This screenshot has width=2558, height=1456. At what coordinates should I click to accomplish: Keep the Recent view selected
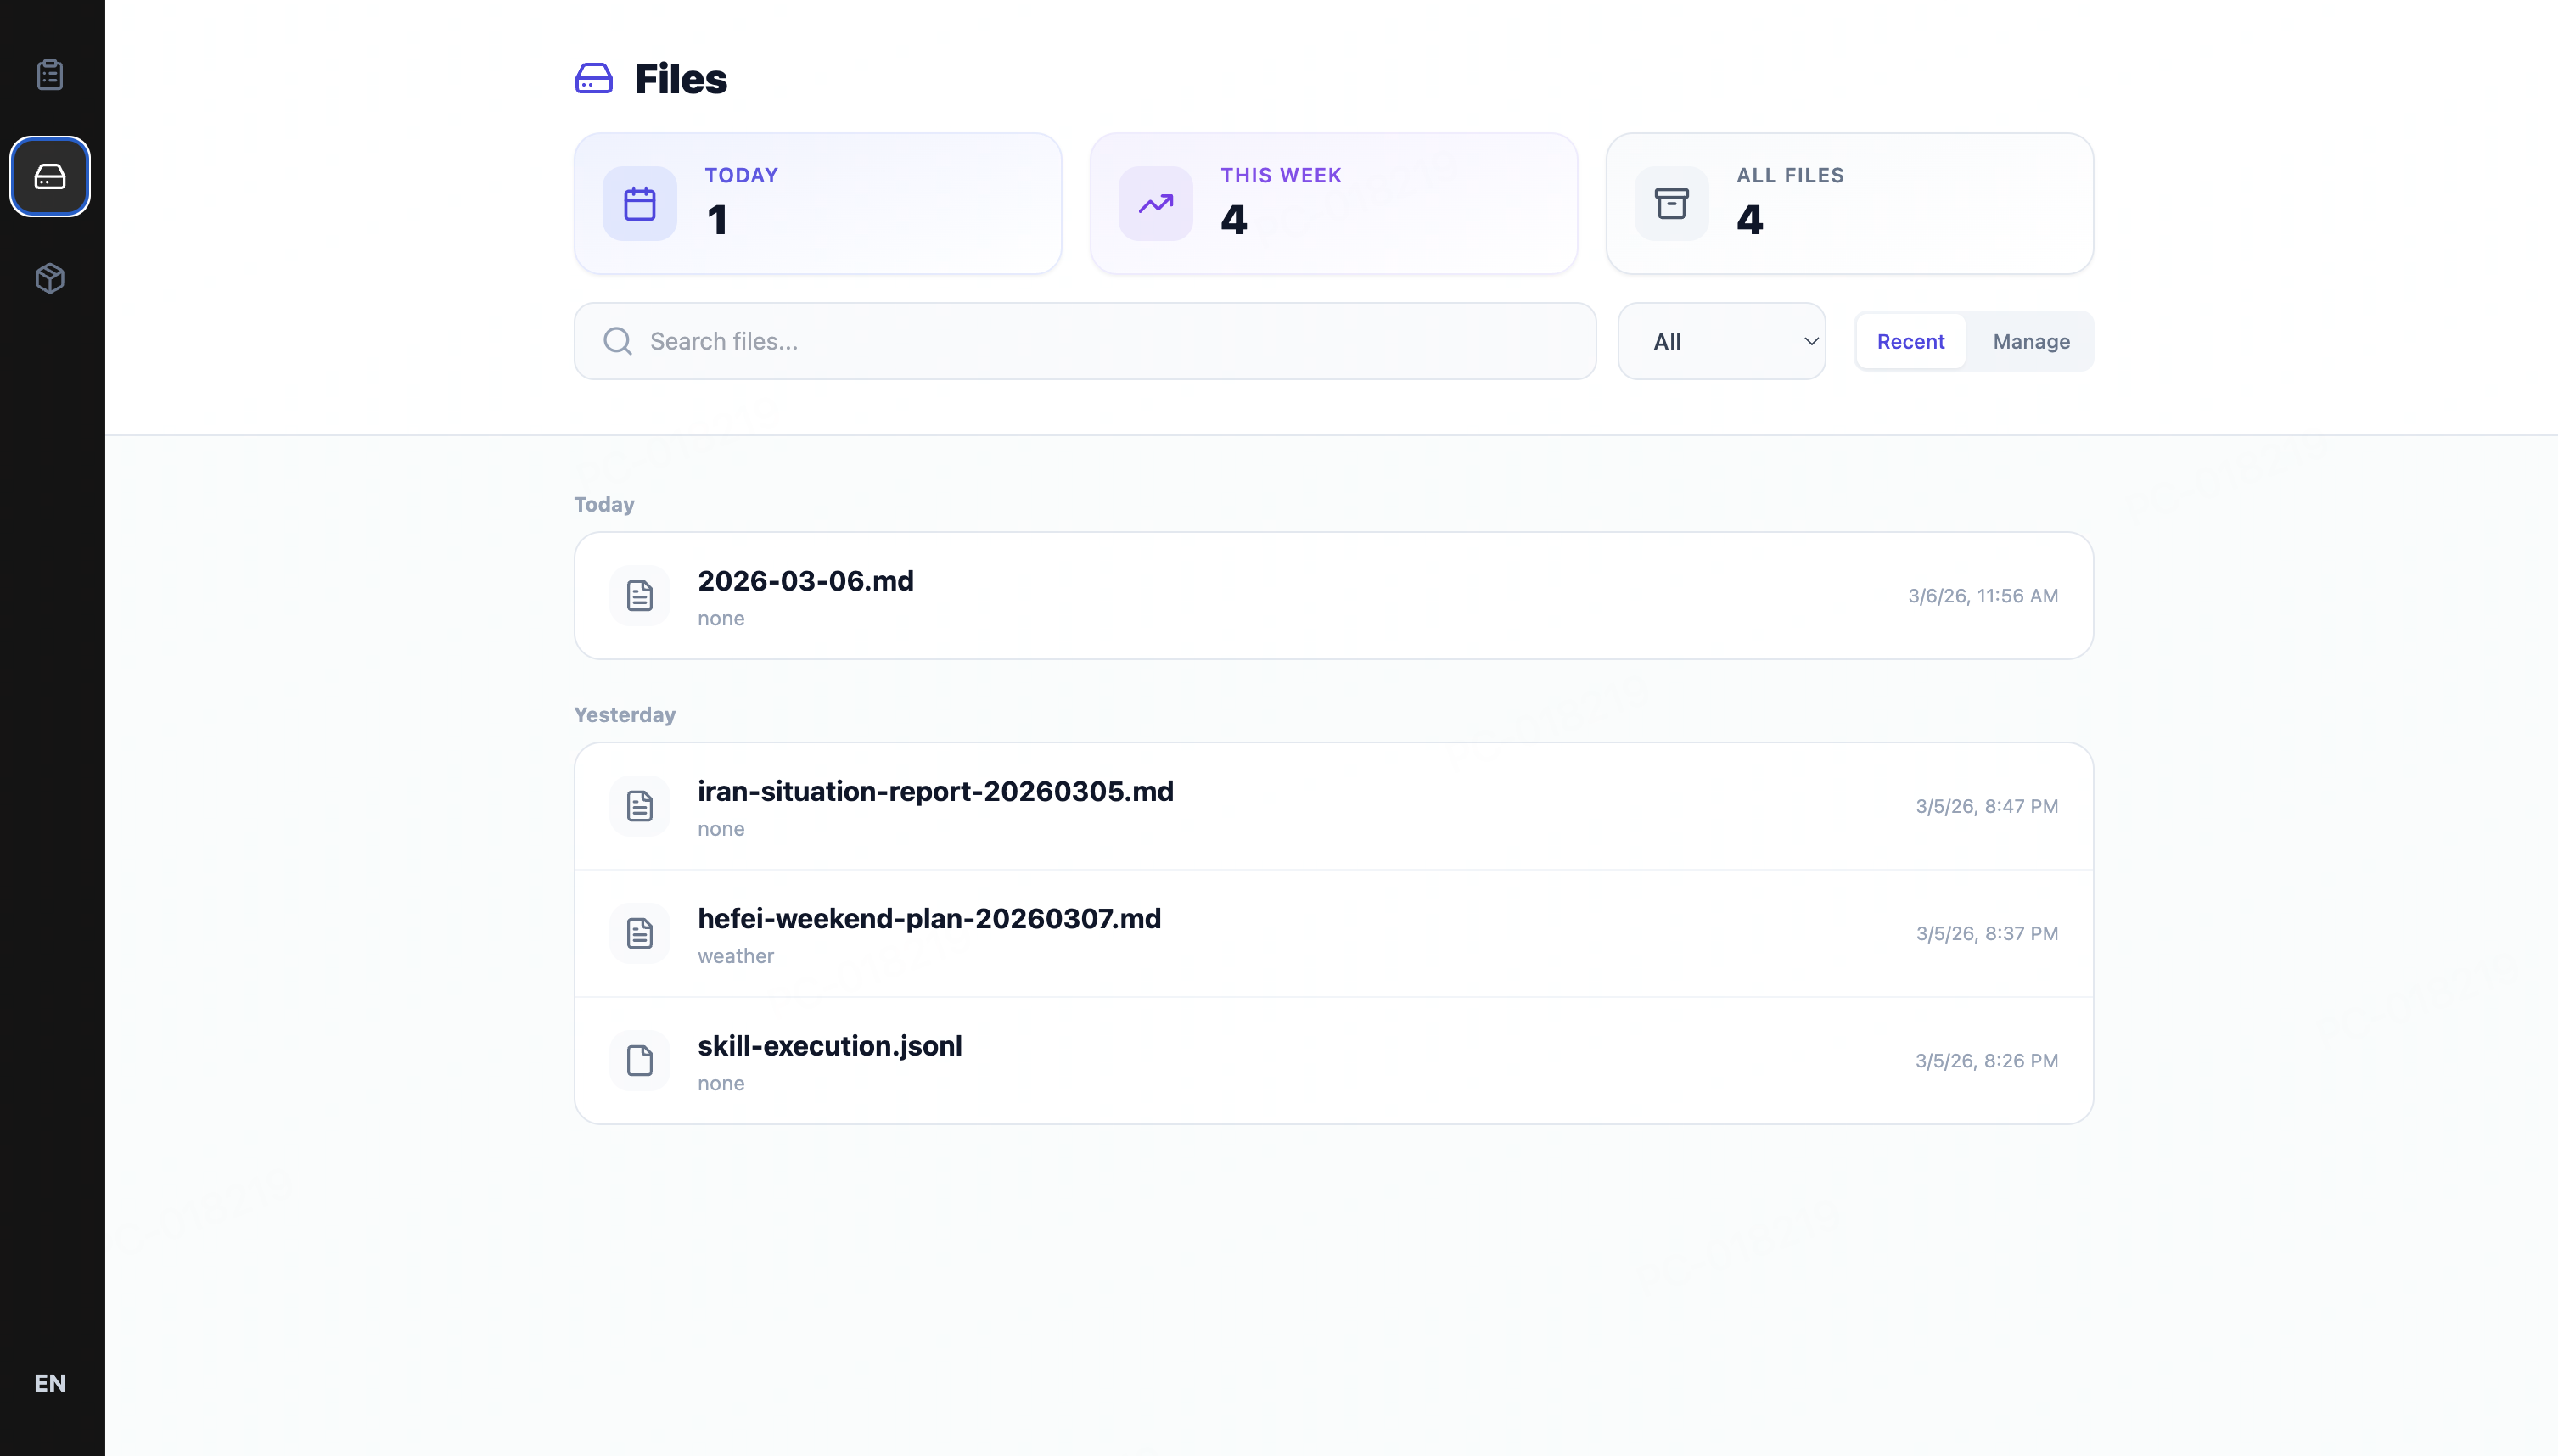pyautogui.click(x=1910, y=341)
